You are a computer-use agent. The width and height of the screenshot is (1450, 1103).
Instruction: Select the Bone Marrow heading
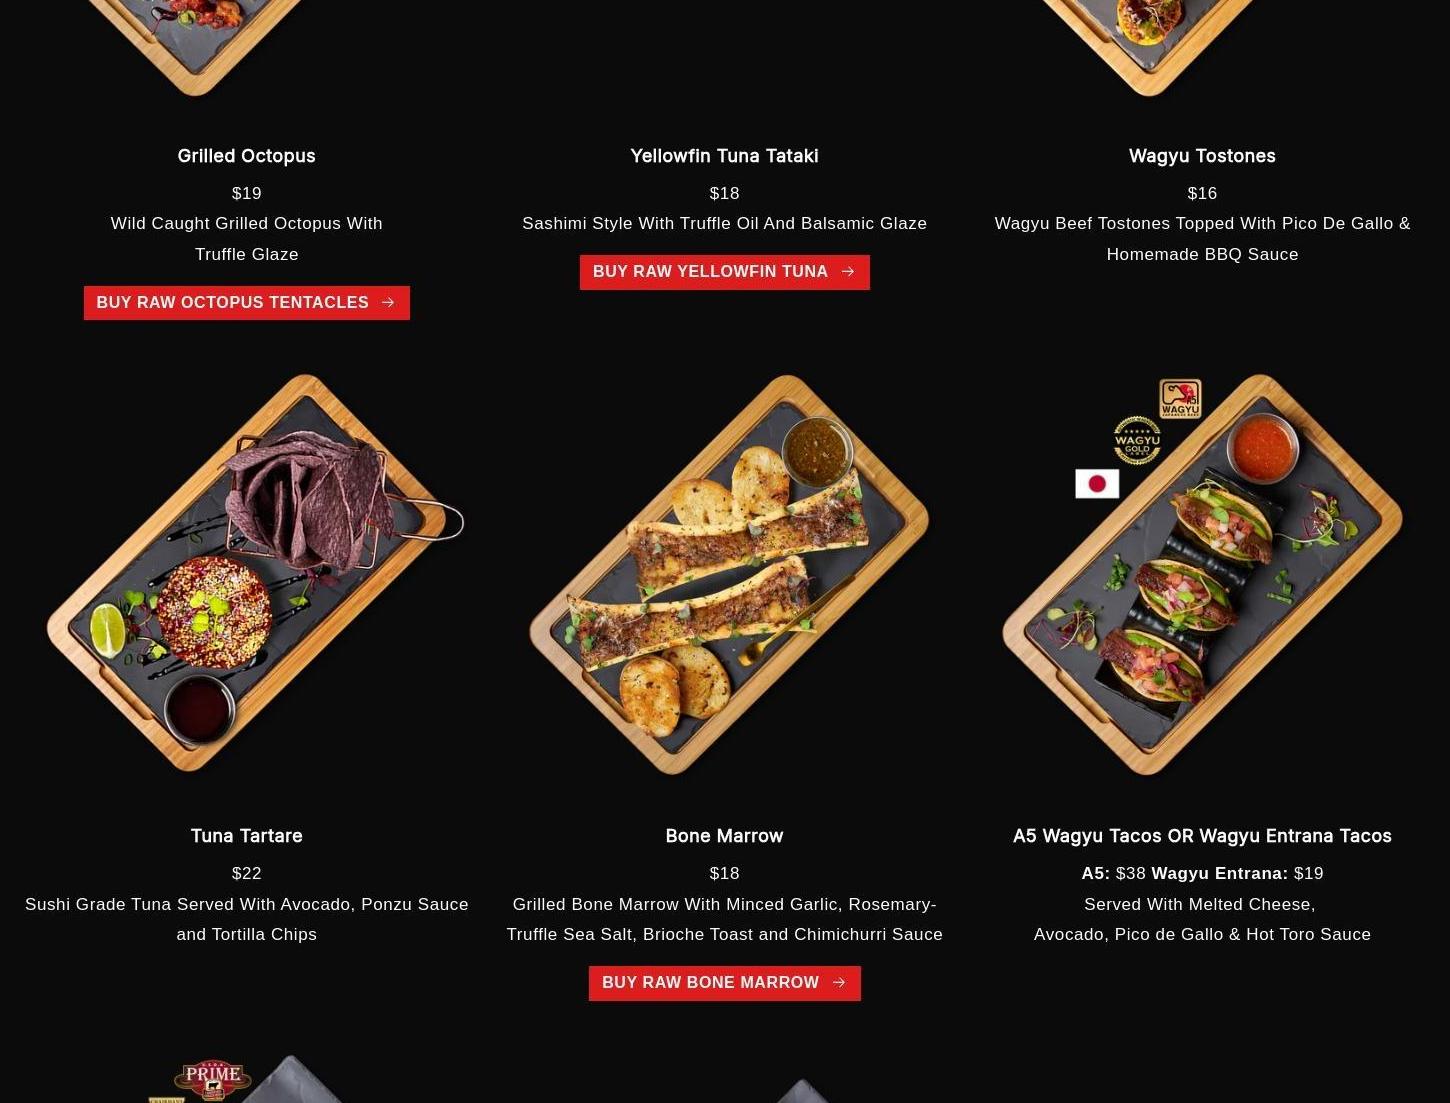(x=724, y=836)
